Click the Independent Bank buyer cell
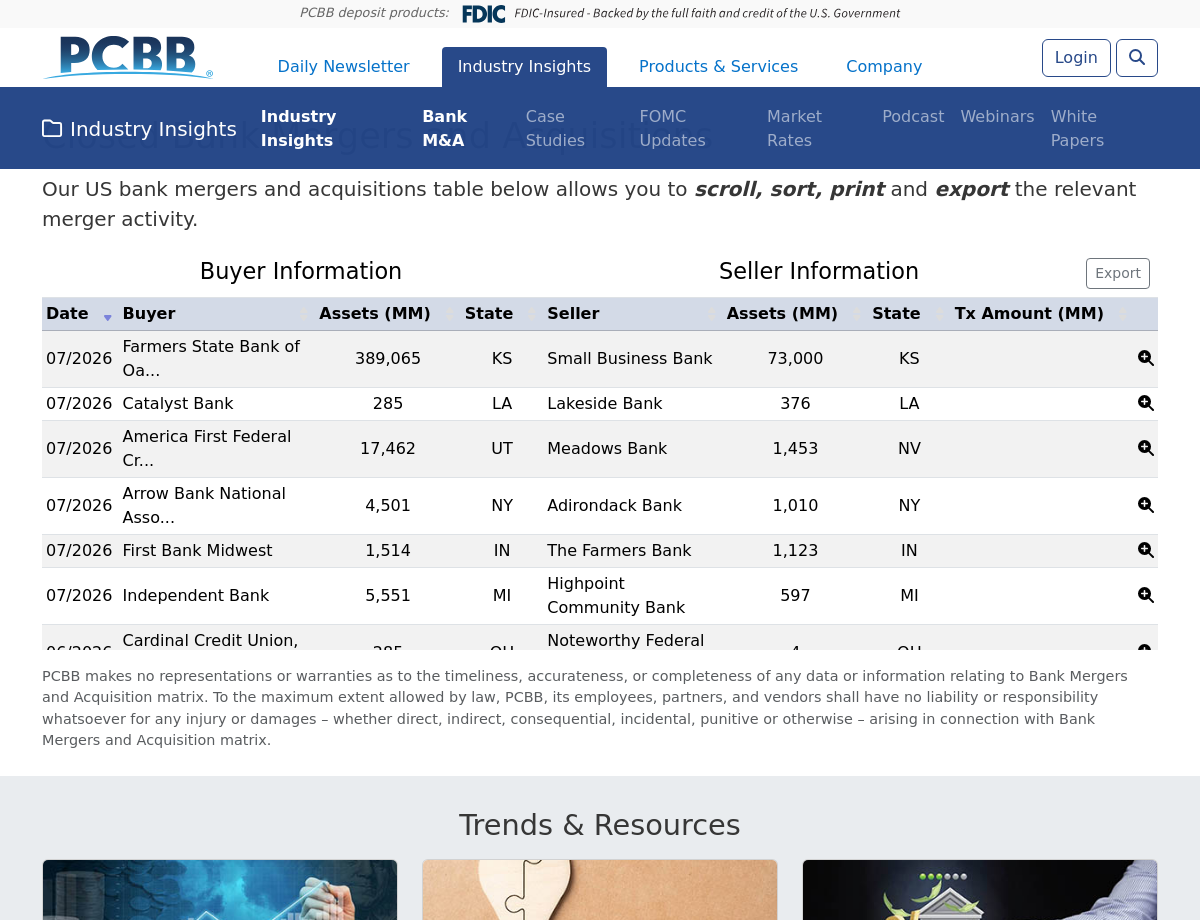Image resolution: width=1200 pixels, height=920 pixels. pyautogui.click(x=216, y=595)
